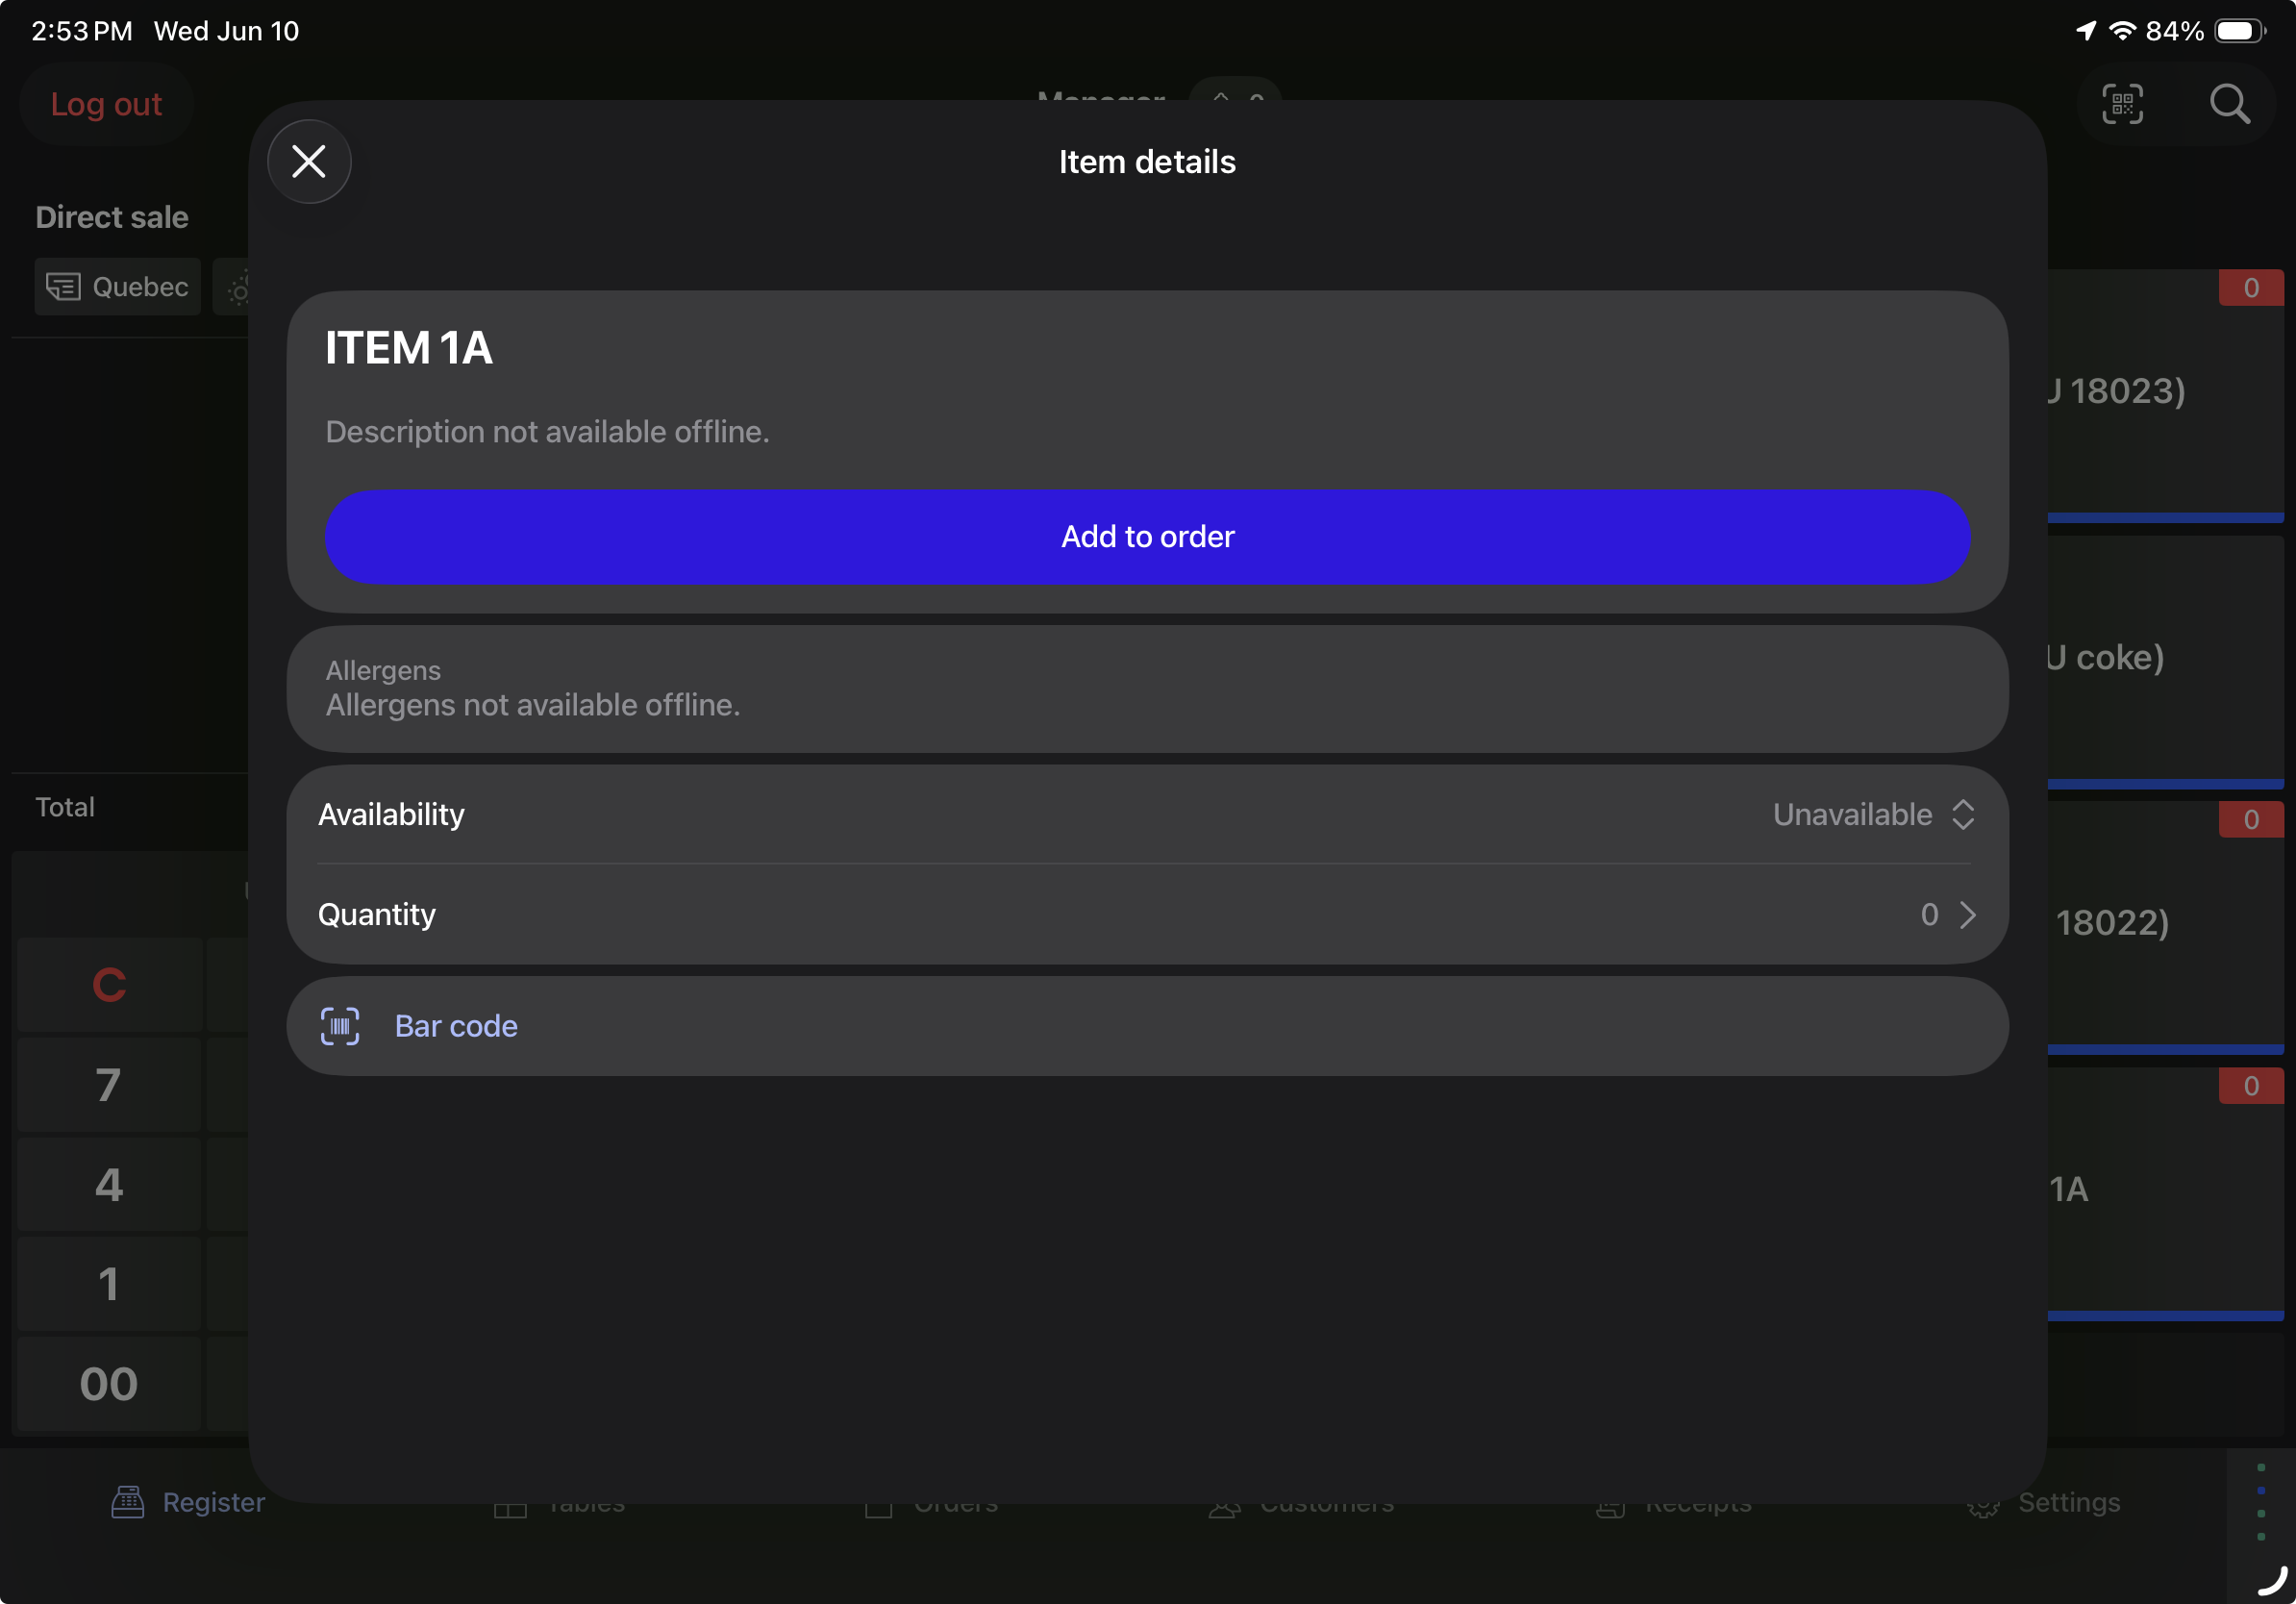Select the 1A product tile behind dialog

2165,1194
